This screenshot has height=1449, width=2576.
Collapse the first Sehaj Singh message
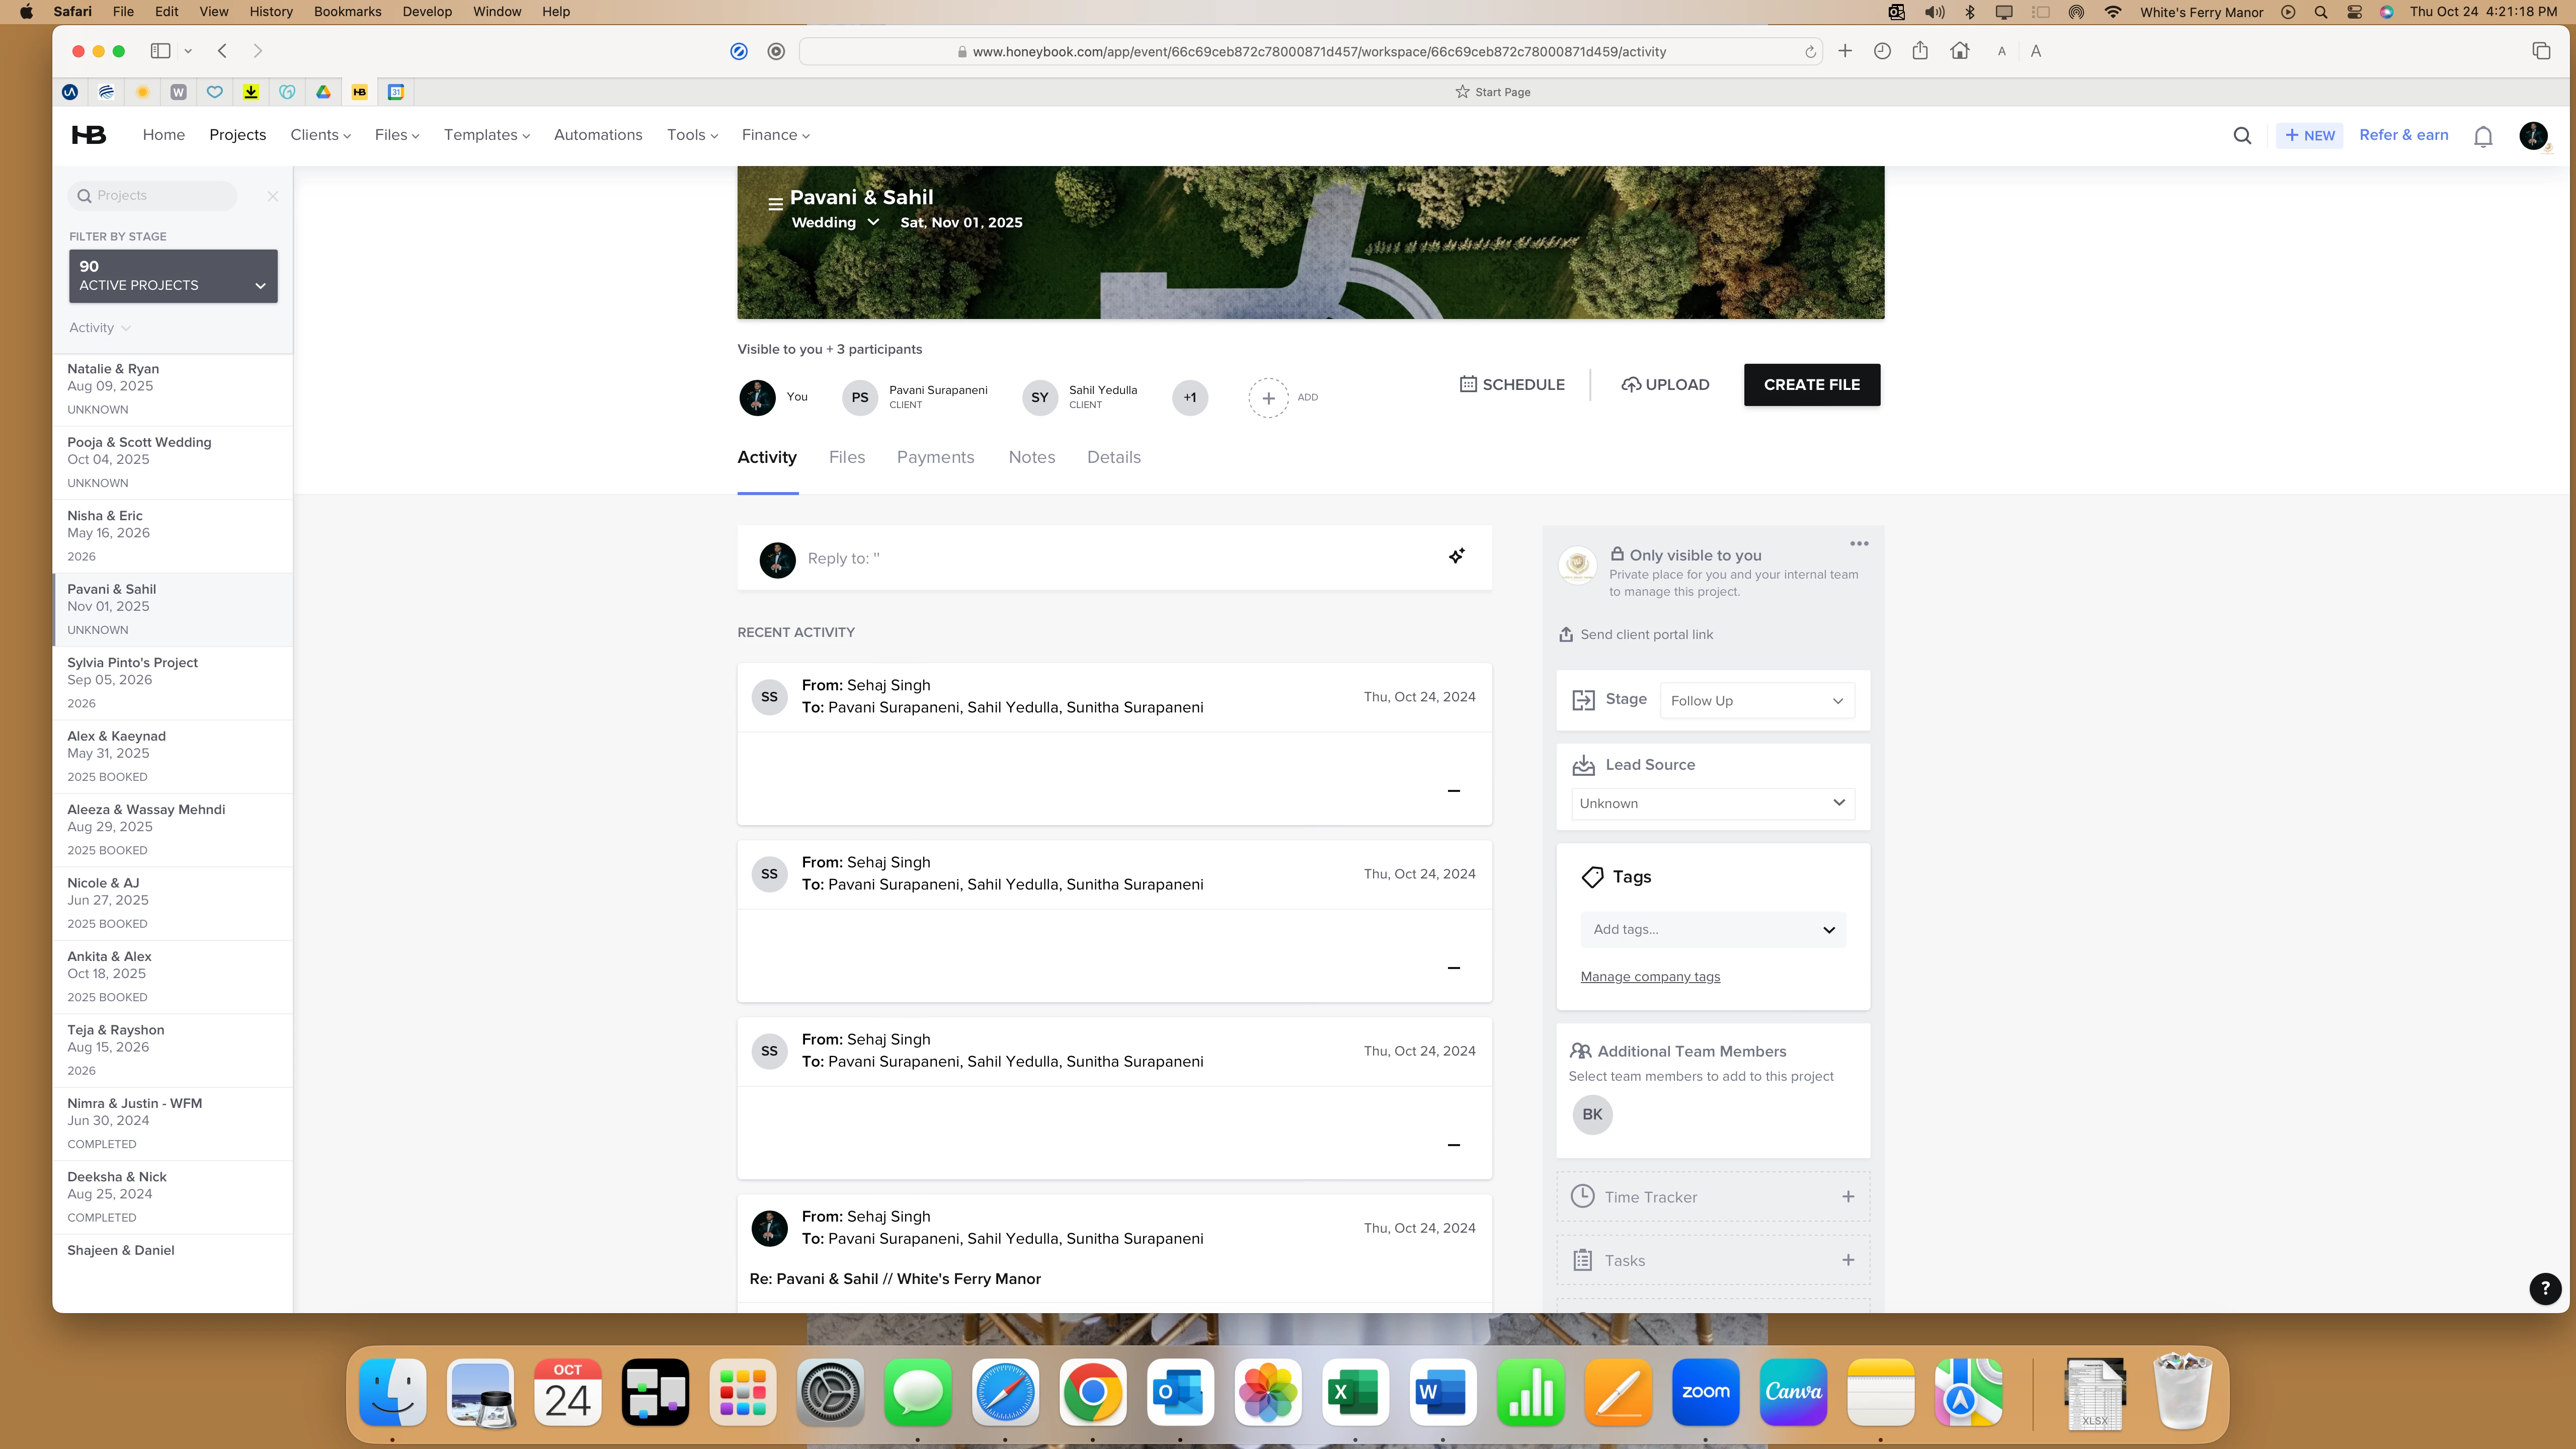click(1454, 791)
